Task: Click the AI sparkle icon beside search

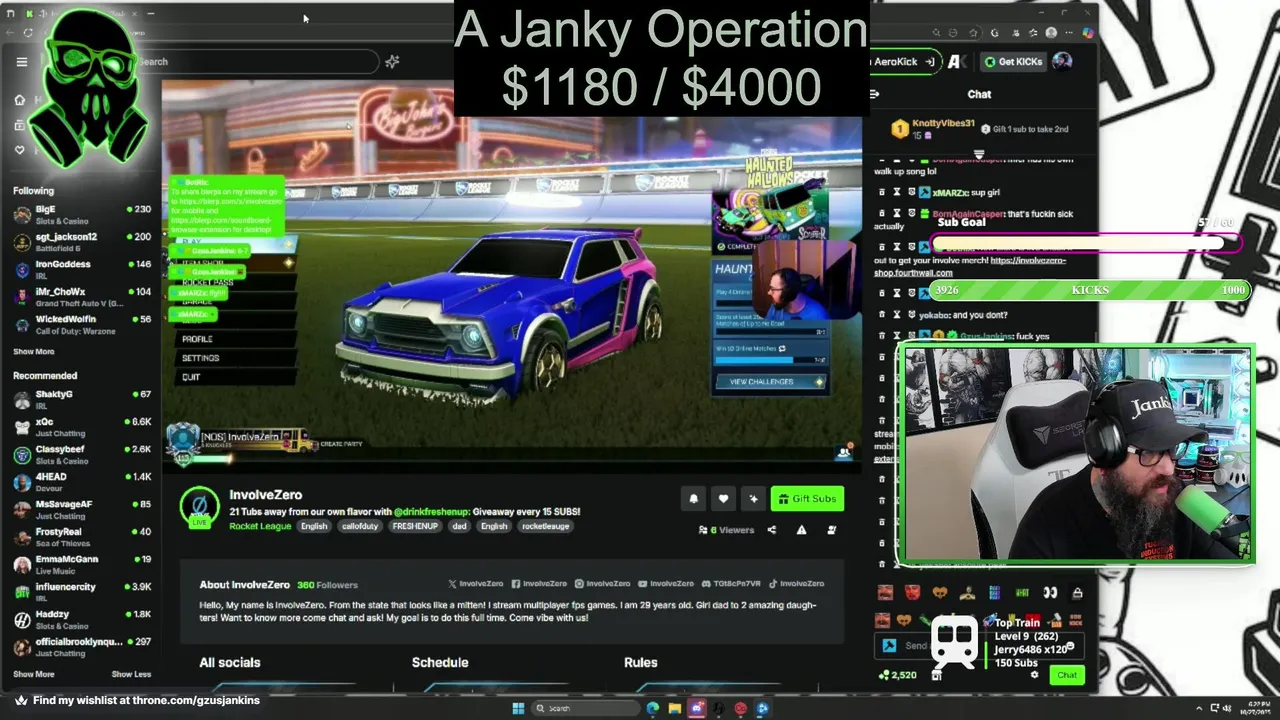Action: 392,62
